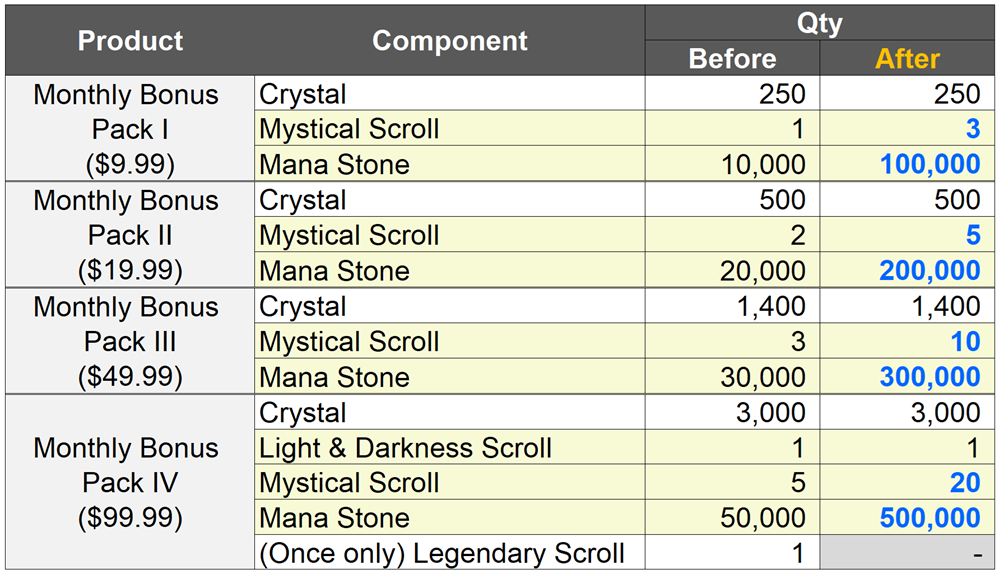Screen dimensions: 1000x574
Task: Click the Monthly Bonus Pack II ($19.99) cell
Action: (x=126, y=235)
